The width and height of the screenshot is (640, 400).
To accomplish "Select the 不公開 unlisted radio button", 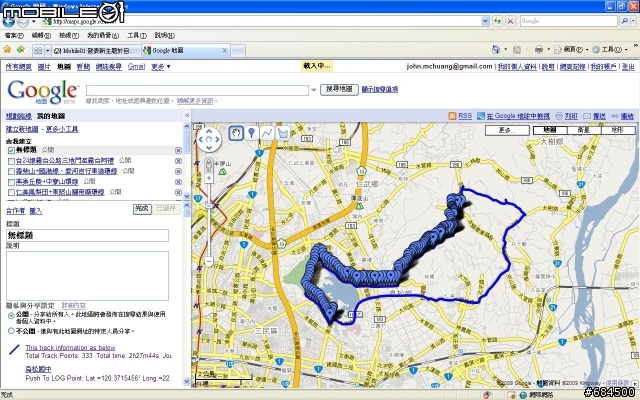I will (x=11, y=331).
